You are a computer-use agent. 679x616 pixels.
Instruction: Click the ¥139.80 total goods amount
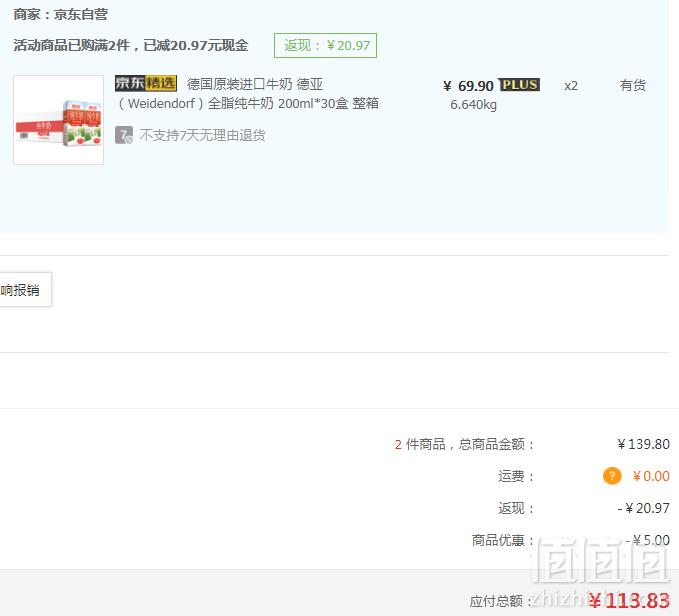(x=643, y=444)
